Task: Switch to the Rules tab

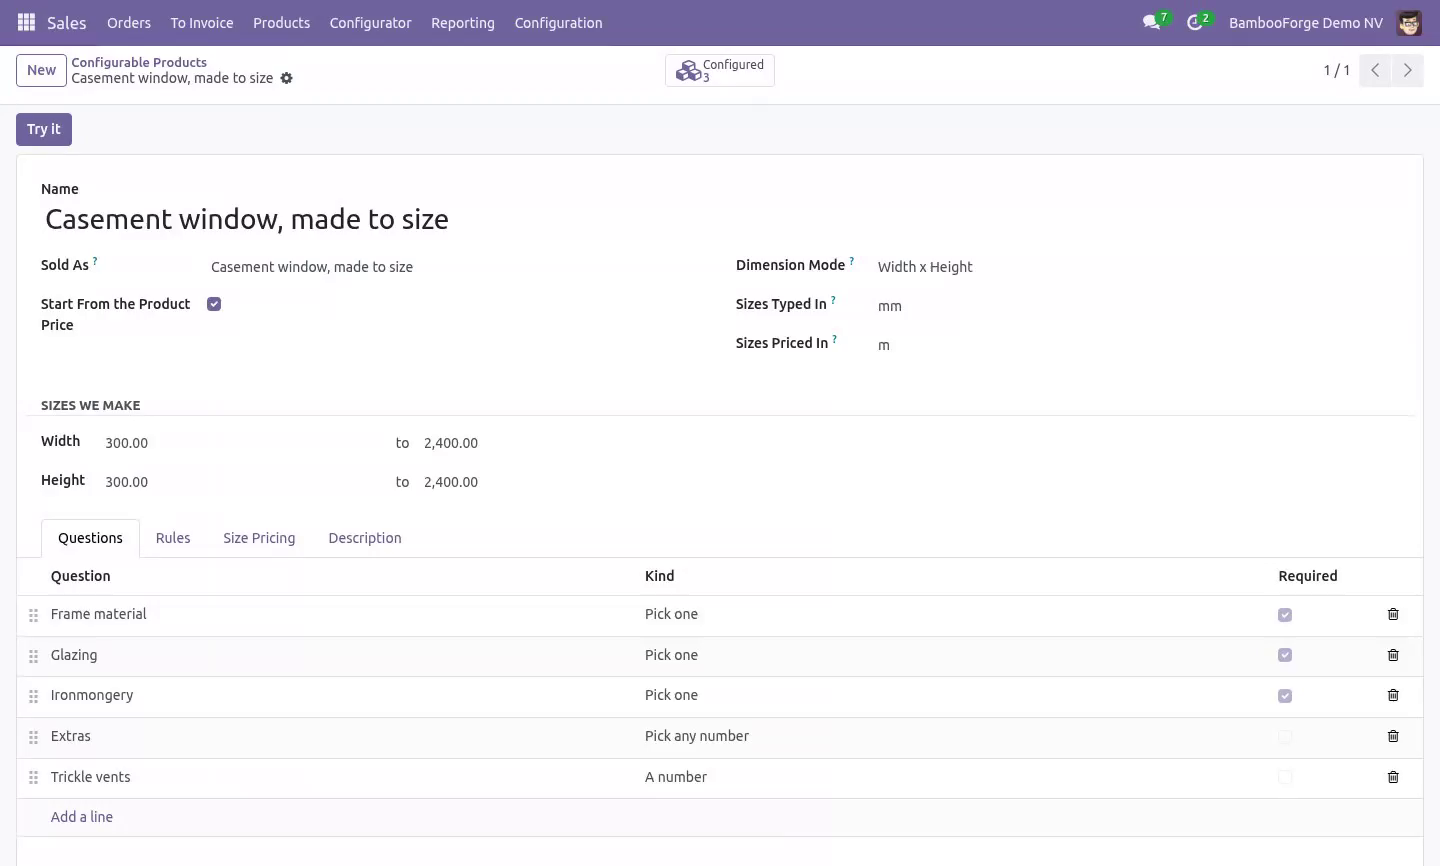Action: [x=173, y=538]
